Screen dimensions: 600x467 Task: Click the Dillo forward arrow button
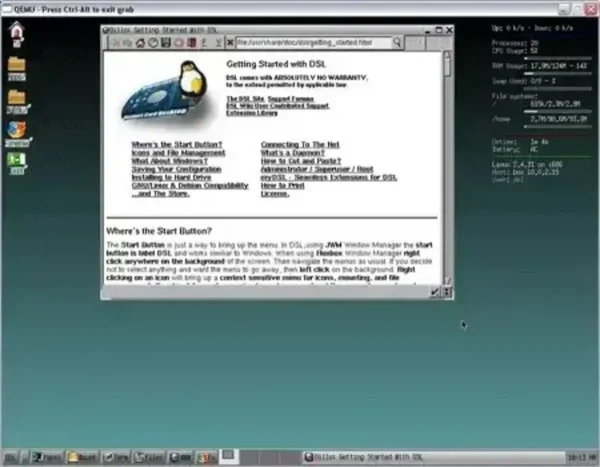pyautogui.click(x=127, y=43)
